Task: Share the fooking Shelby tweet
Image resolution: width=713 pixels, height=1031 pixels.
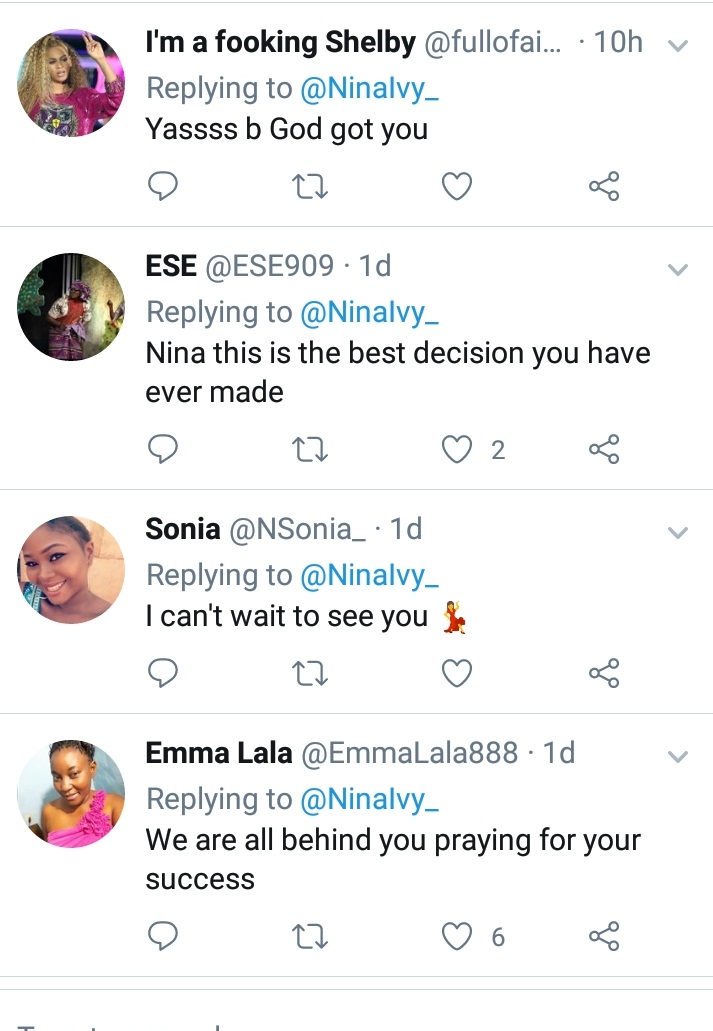Action: click(x=604, y=186)
